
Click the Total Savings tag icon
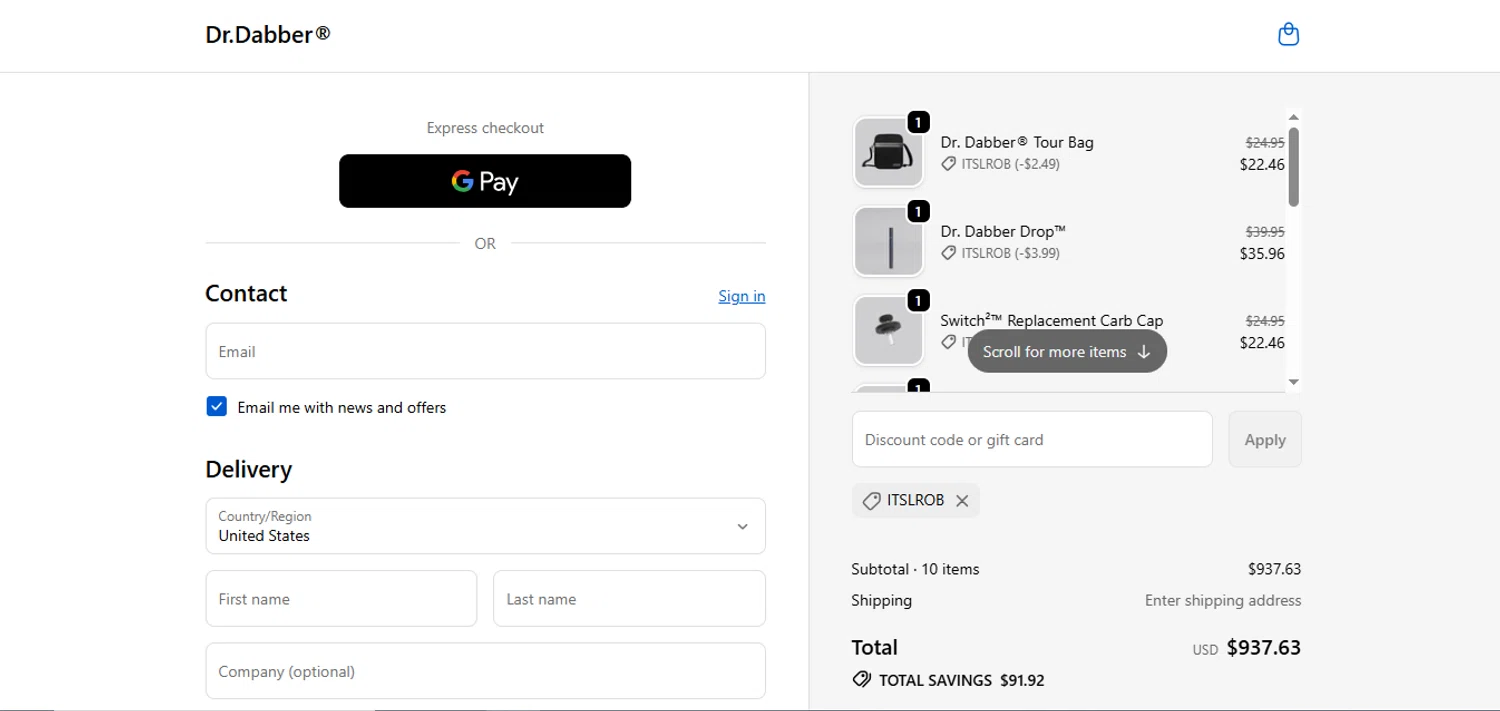[x=861, y=680]
